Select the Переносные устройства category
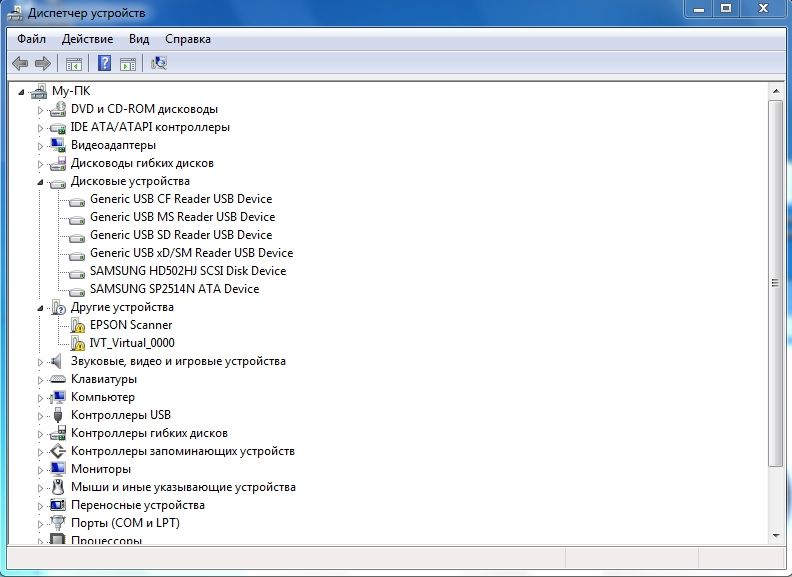Image resolution: width=792 pixels, height=577 pixels. coord(138,505)
